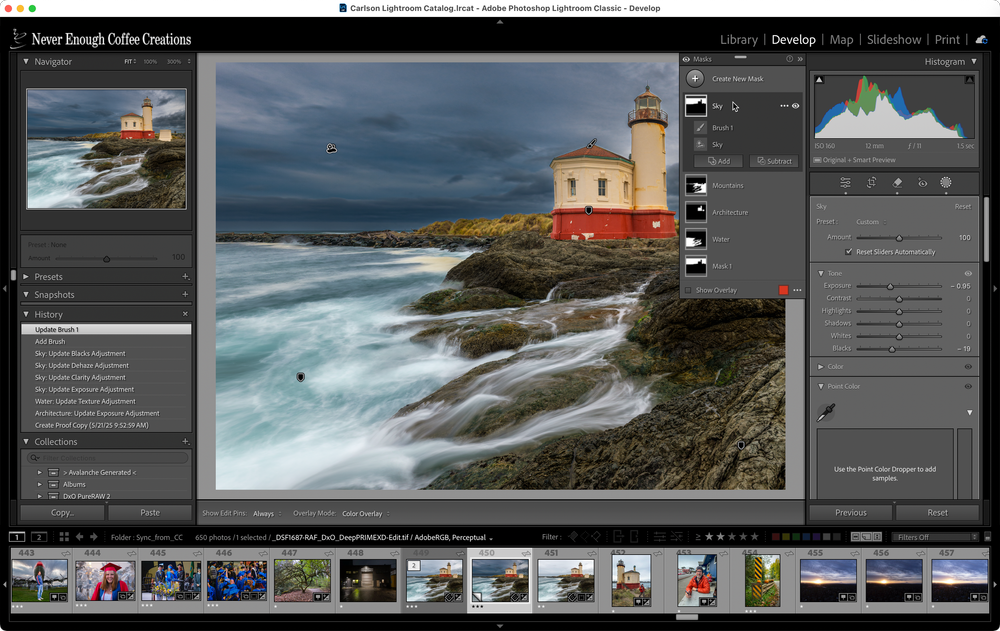
Task: Click the Create New Mask plus icon
Action: point(695,78)
